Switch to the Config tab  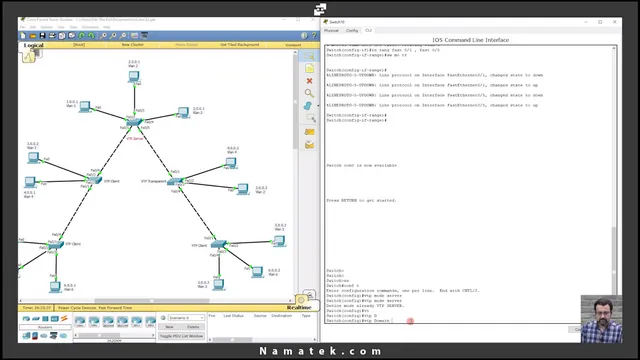click(x=351, y=31)
